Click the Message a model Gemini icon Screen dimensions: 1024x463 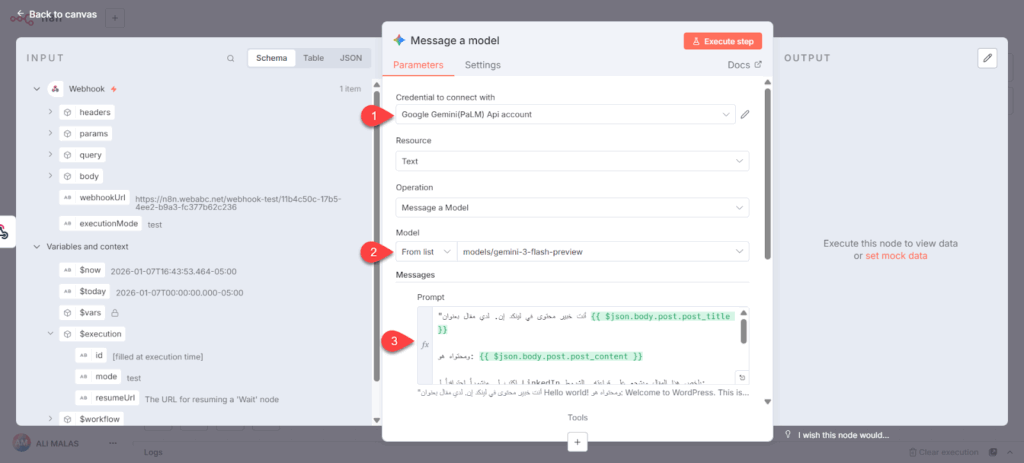click(x=399, y=40)
